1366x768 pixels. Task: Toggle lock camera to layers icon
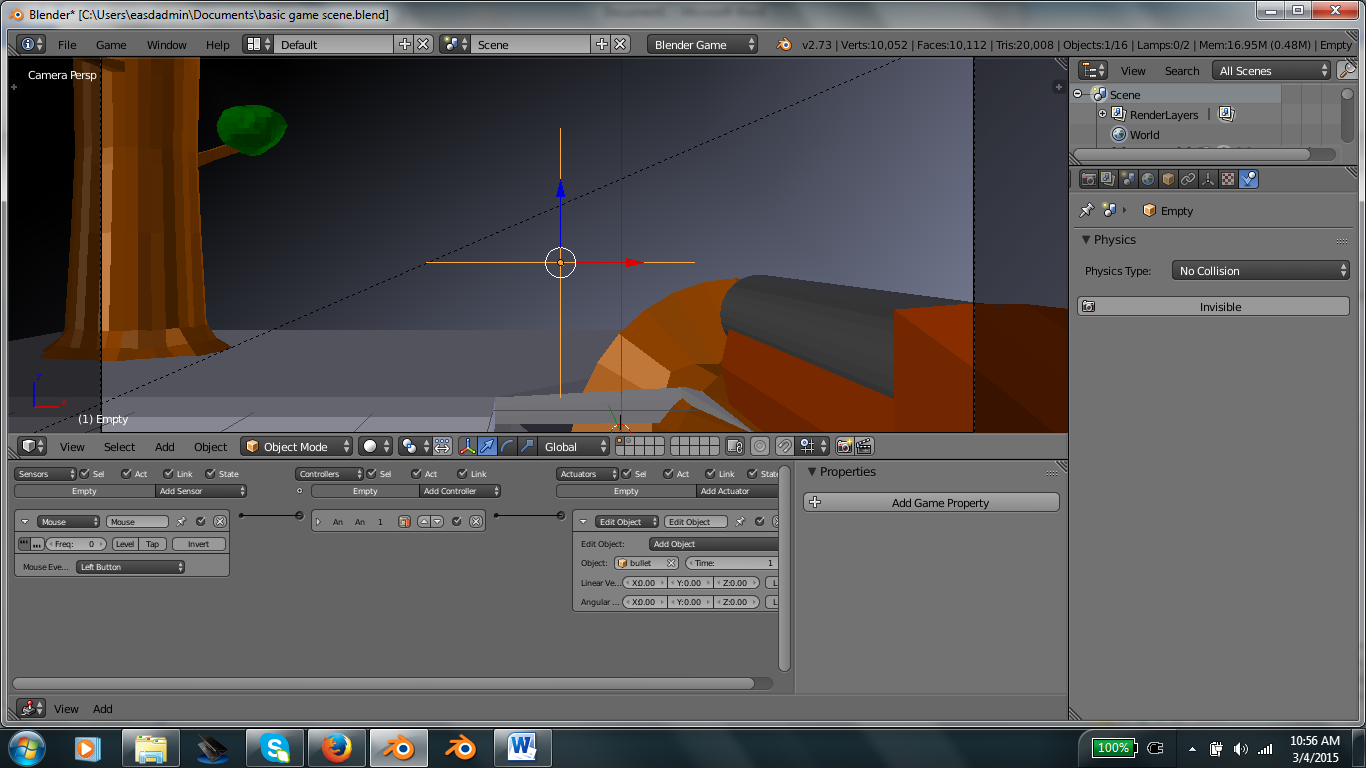(x=735, y=447)
